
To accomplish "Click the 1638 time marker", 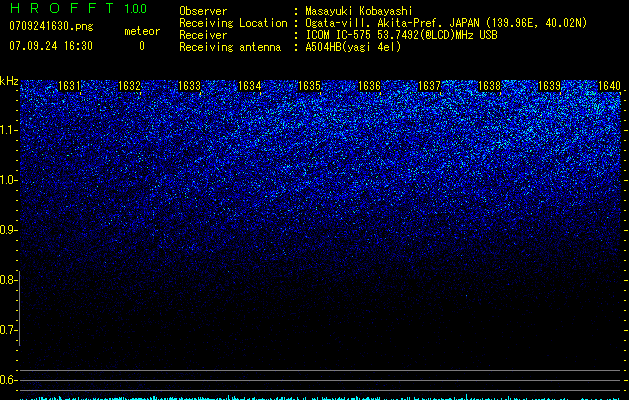I will coord(489,86).
